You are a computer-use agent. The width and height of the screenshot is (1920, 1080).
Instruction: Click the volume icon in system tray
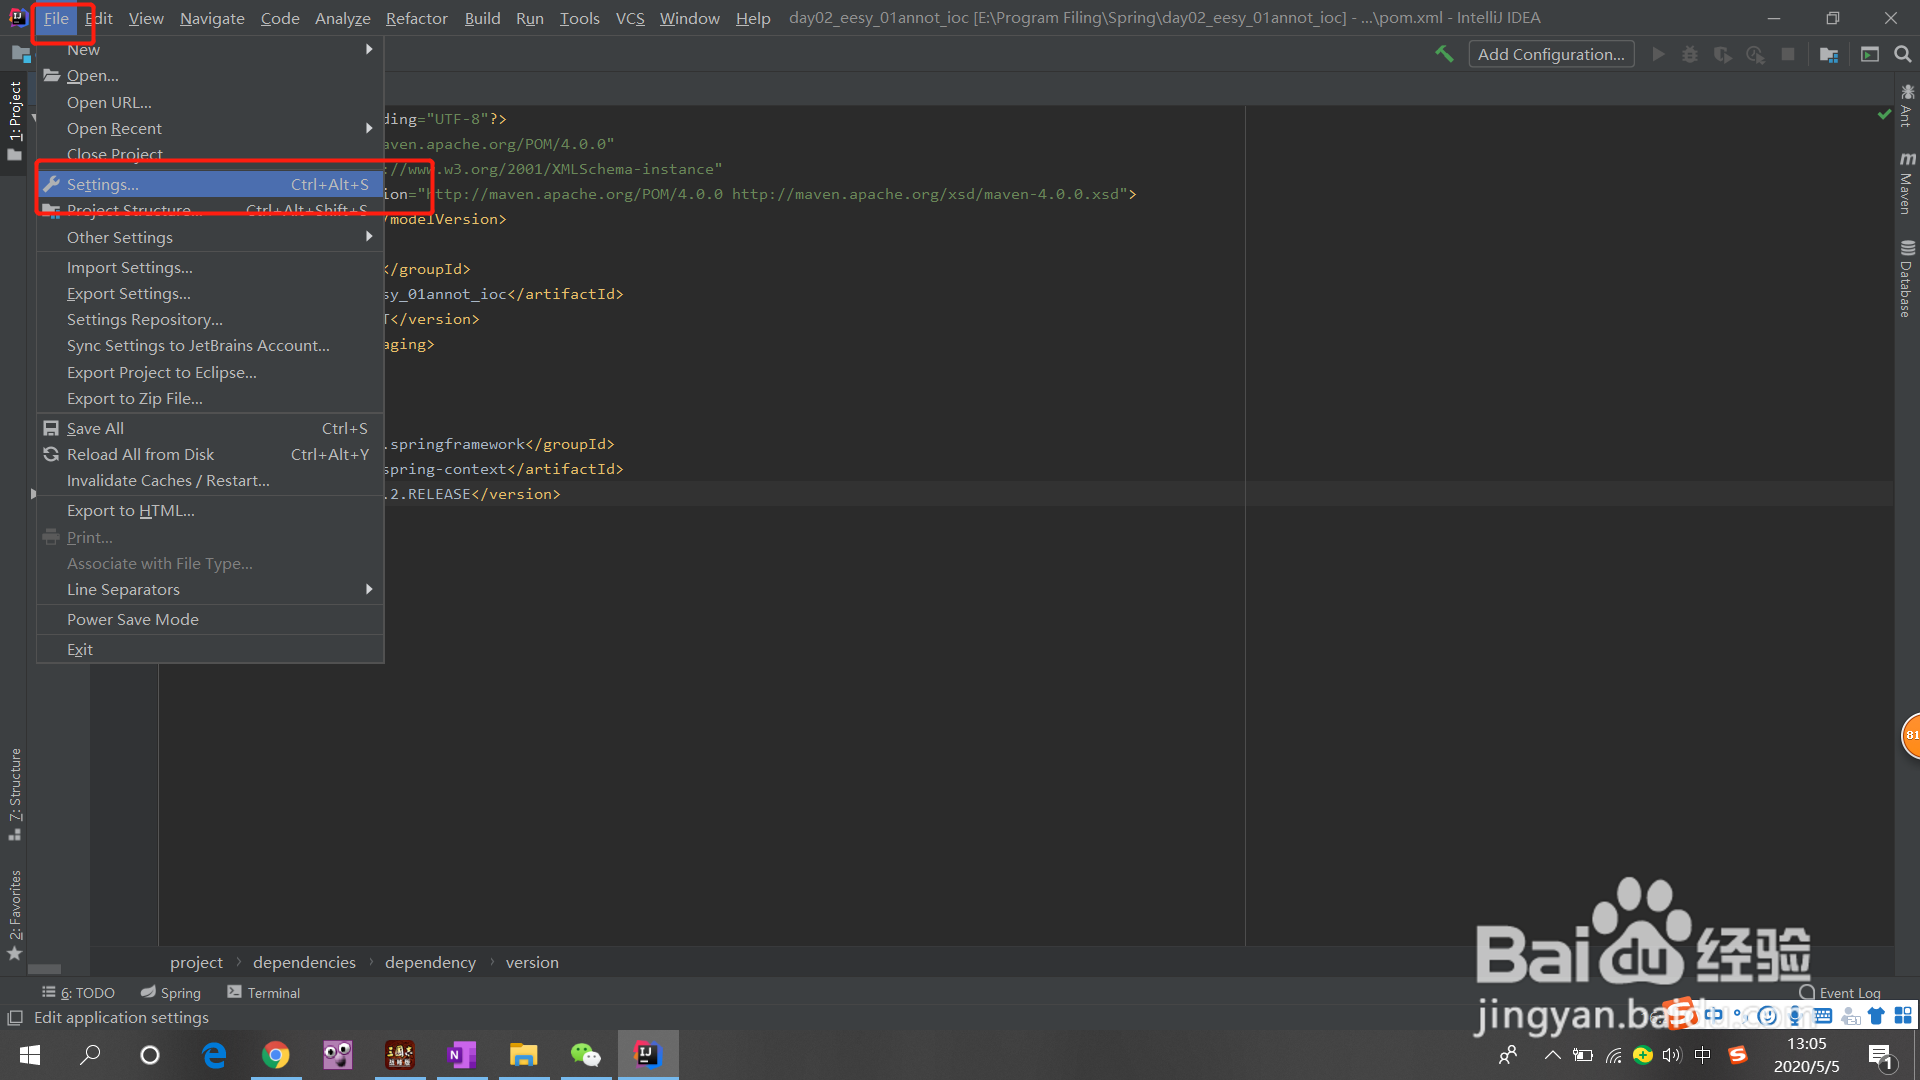(1672, 1055)
